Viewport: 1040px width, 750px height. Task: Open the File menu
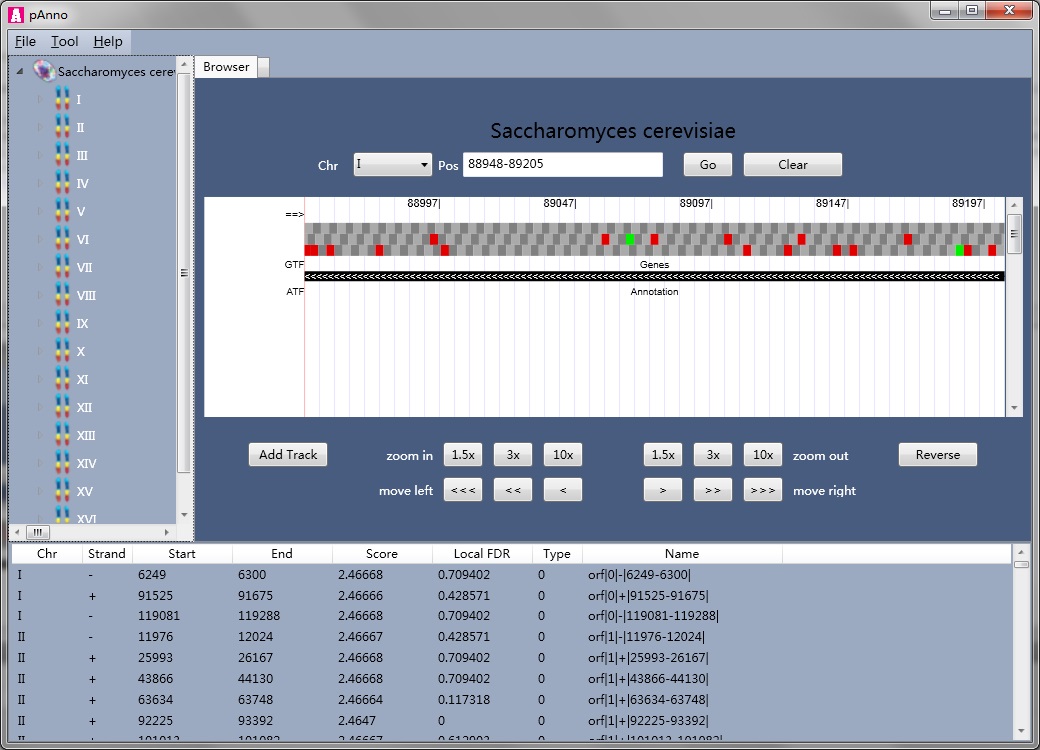coord(25,41)
